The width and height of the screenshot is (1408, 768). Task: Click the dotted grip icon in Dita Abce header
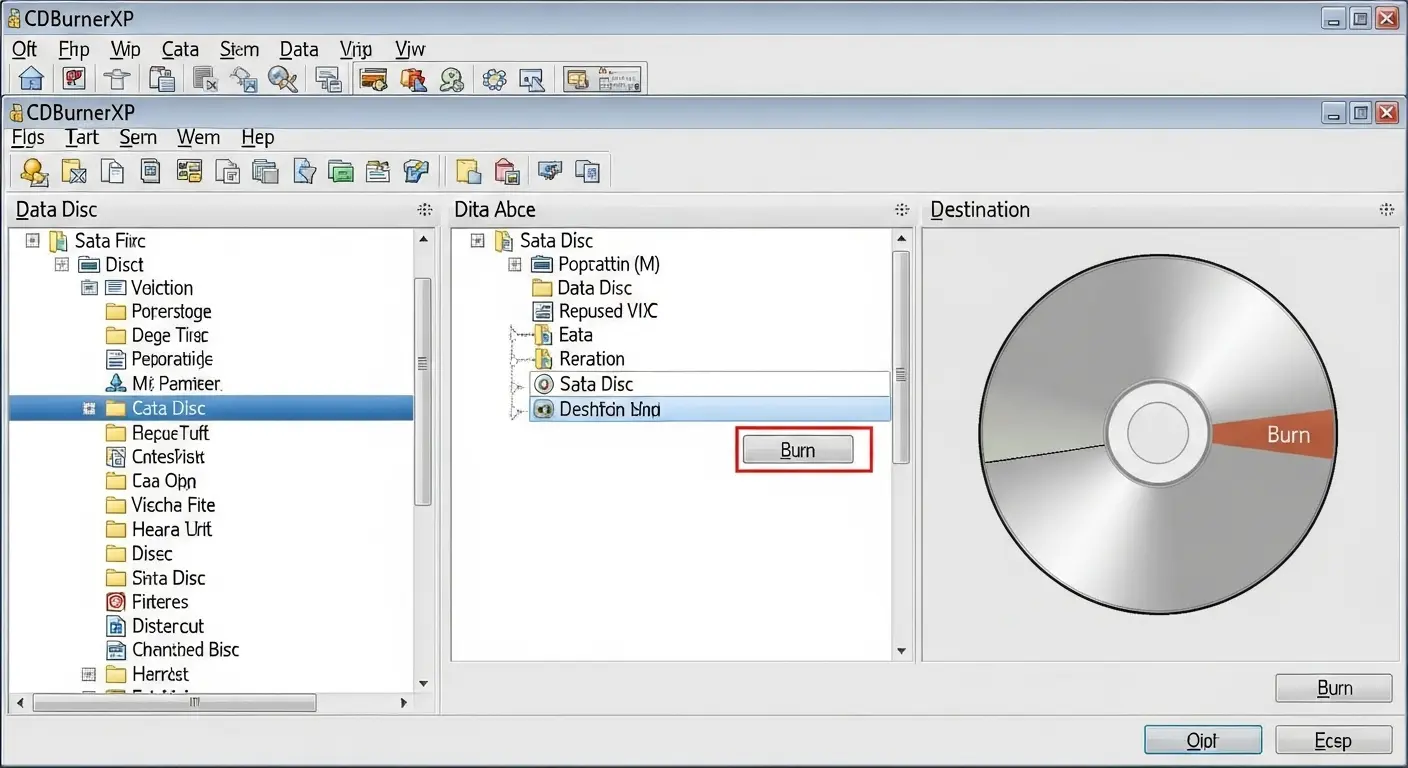click(x=902, y=210)
